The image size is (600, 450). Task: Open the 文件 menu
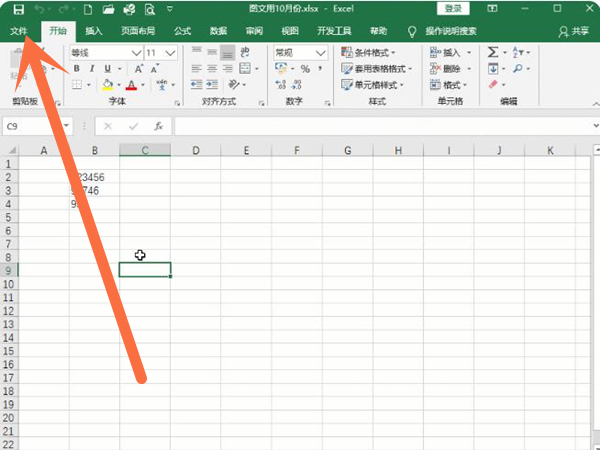pos(18,31)
